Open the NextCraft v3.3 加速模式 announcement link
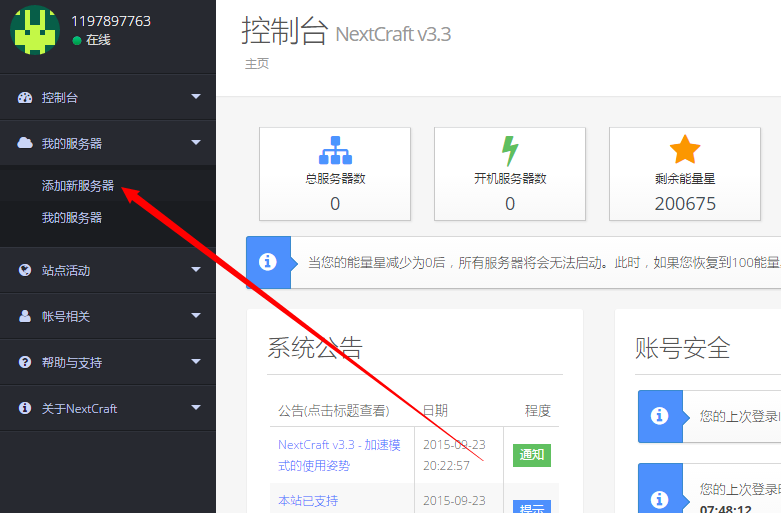781x513 pixels. [339, 455]
